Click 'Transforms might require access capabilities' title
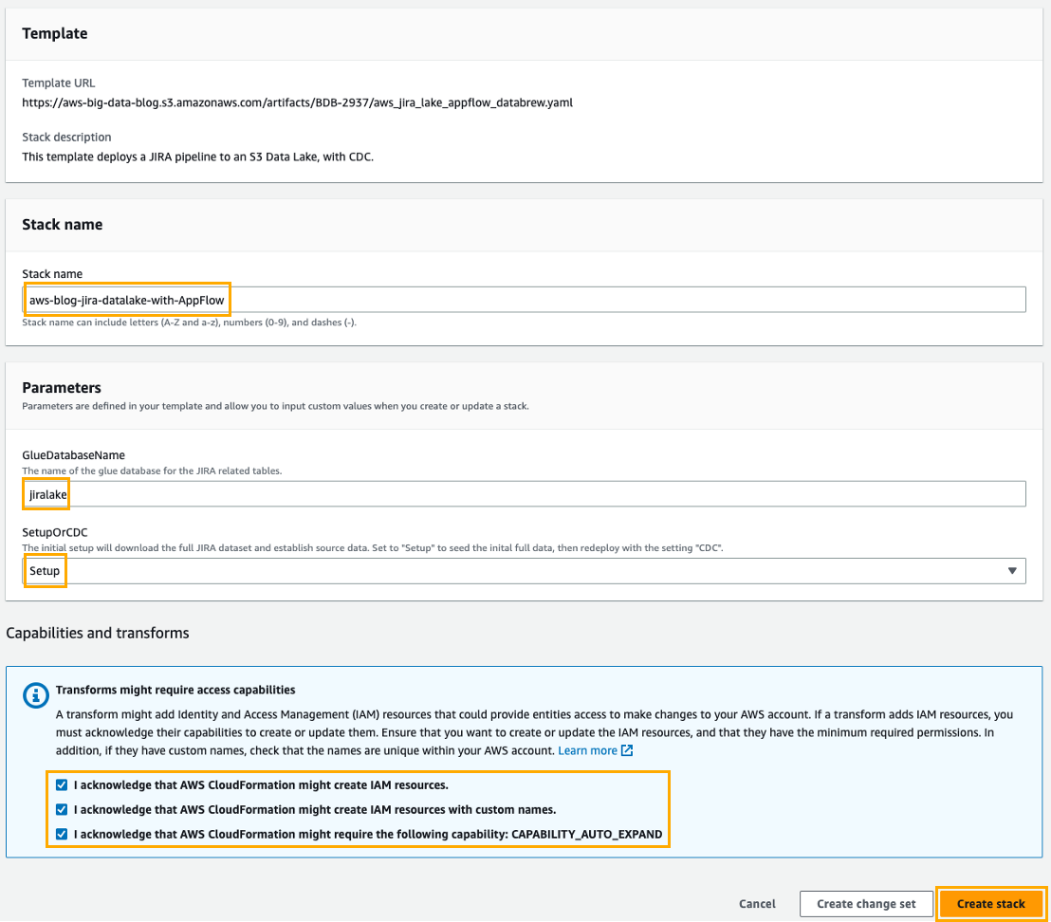 (176, 690)
